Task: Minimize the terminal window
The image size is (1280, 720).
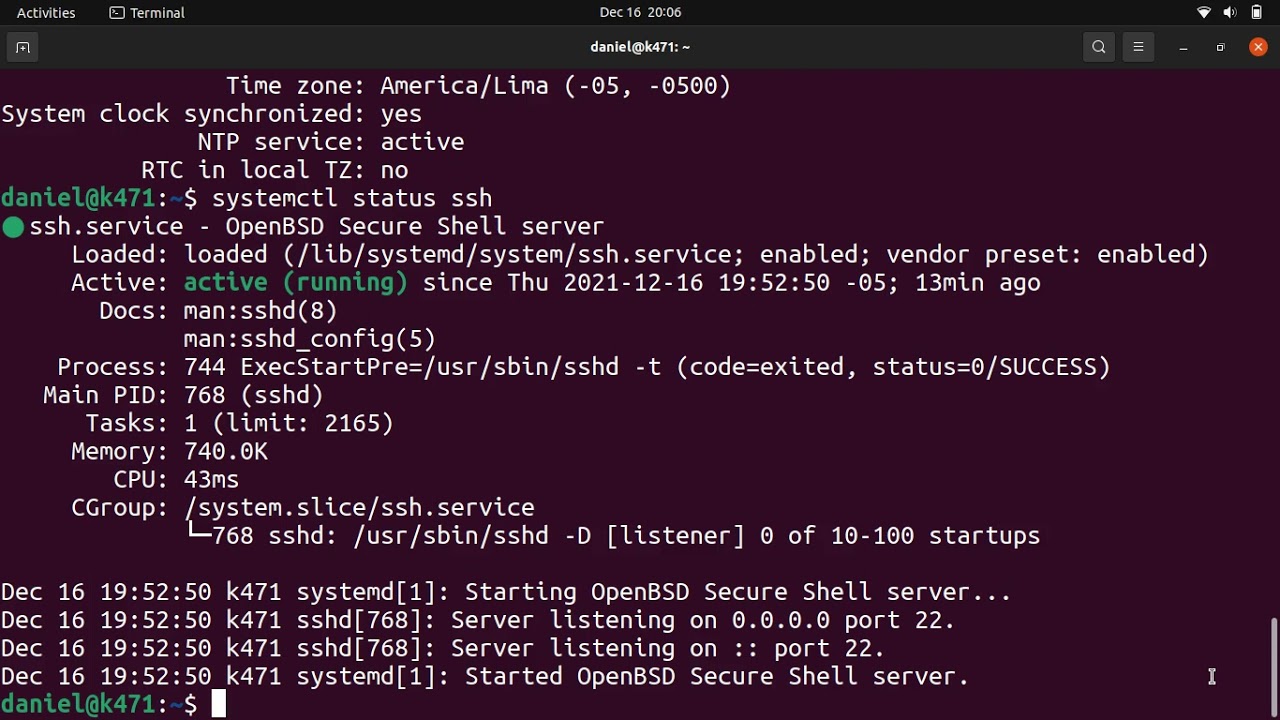Action: (x=1183, y=47)
